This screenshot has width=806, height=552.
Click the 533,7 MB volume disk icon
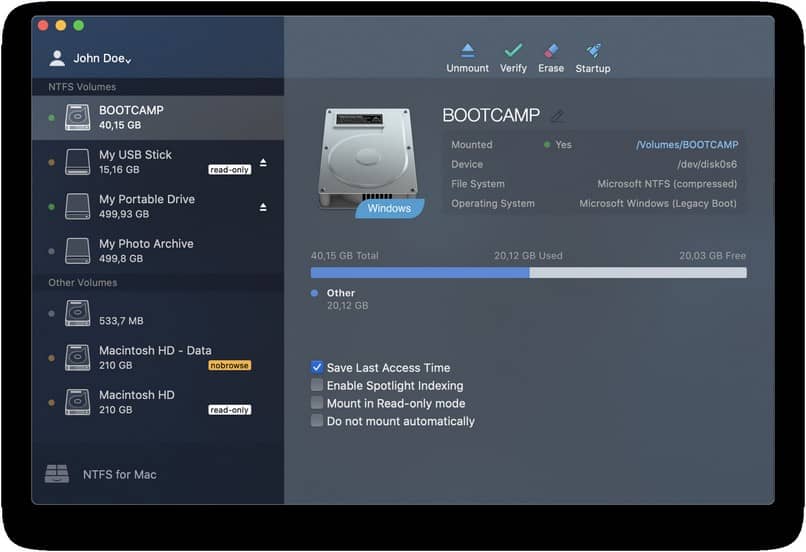tap(78, 313)
